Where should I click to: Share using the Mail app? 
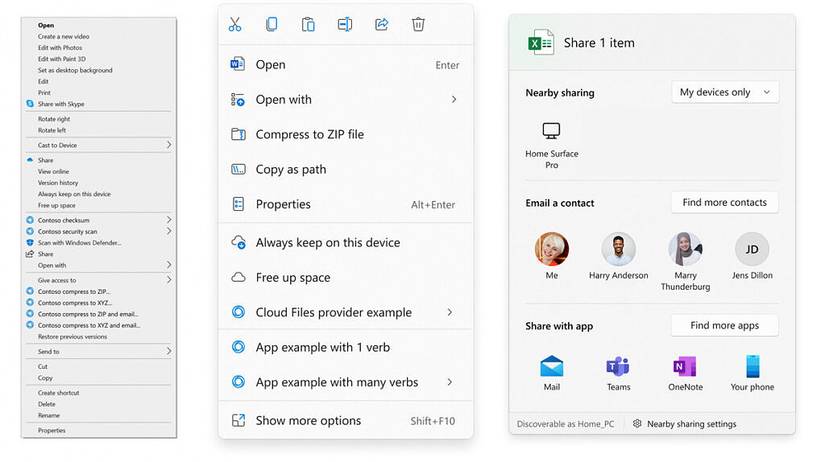[551, 373]
